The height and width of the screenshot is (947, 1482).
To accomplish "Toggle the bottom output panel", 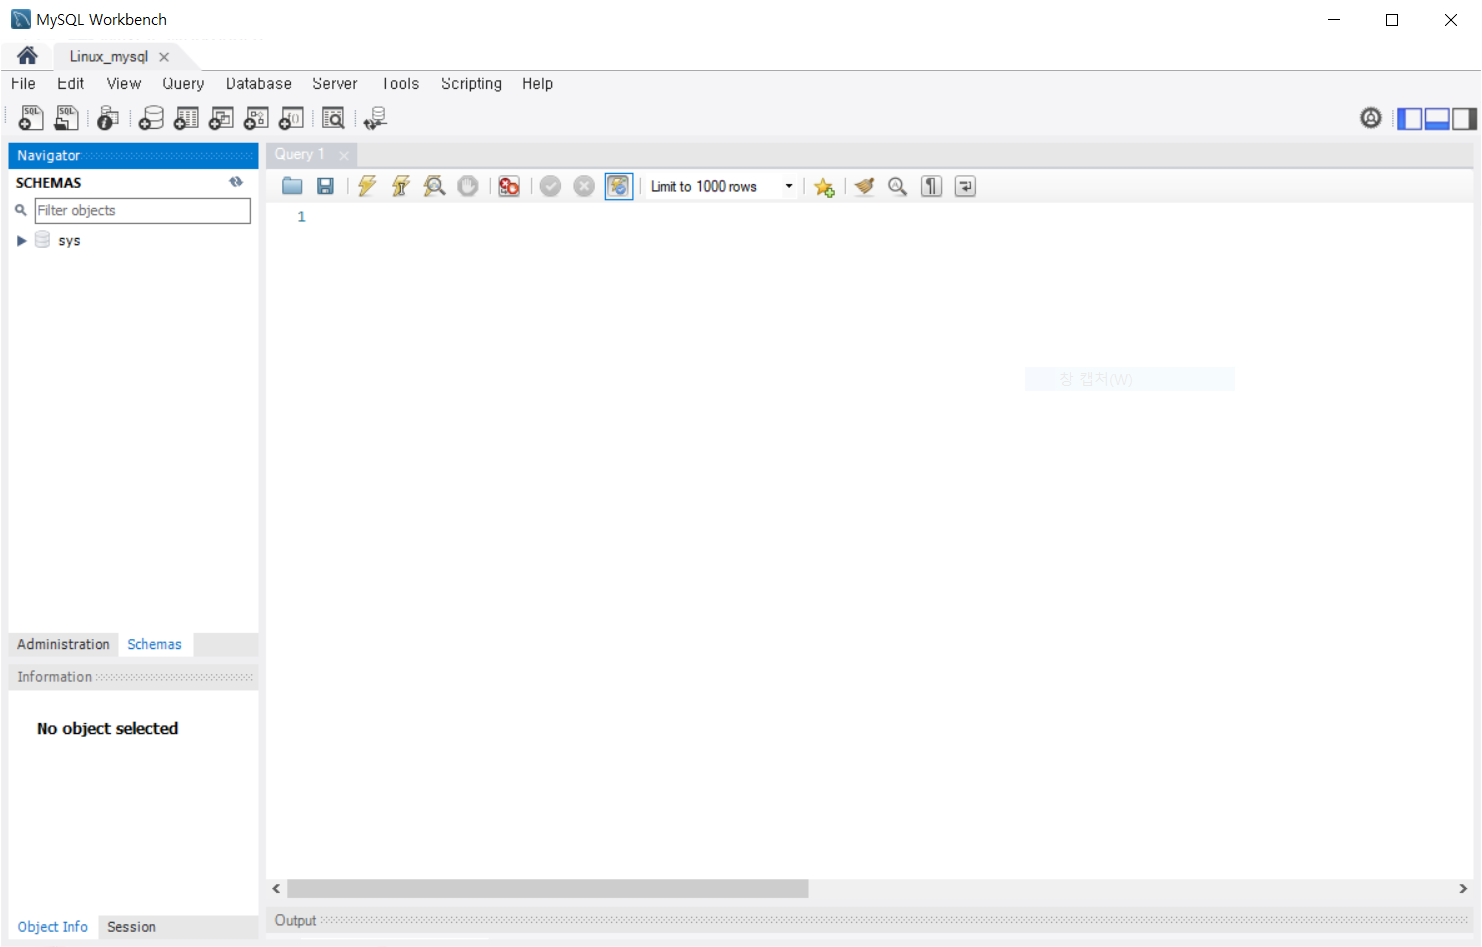I will 1437,118.
